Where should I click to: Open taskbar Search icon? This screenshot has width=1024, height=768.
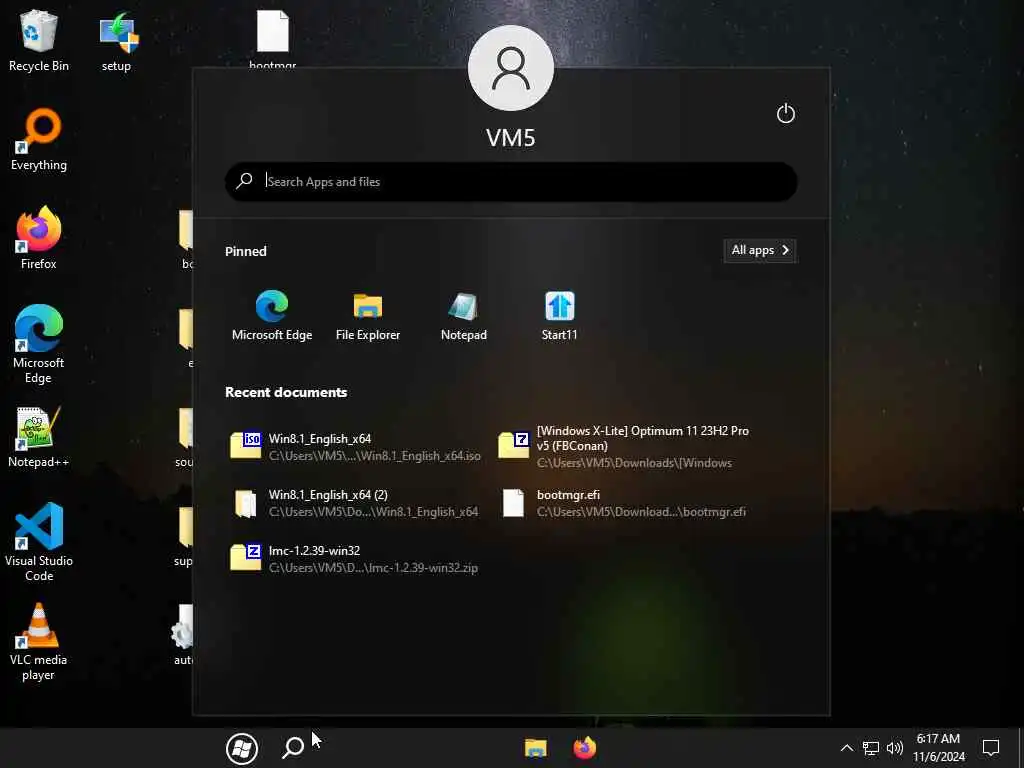293,748
